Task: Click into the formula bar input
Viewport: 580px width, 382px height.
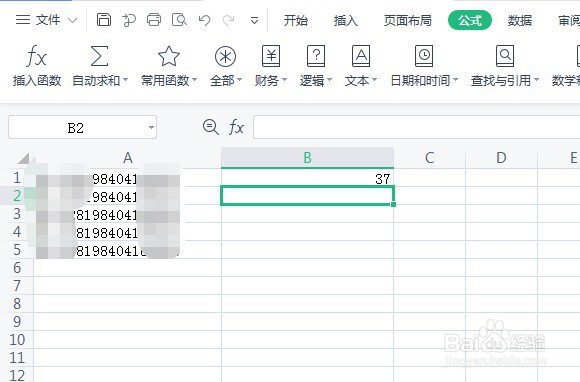Action: [x=417, y=127]
